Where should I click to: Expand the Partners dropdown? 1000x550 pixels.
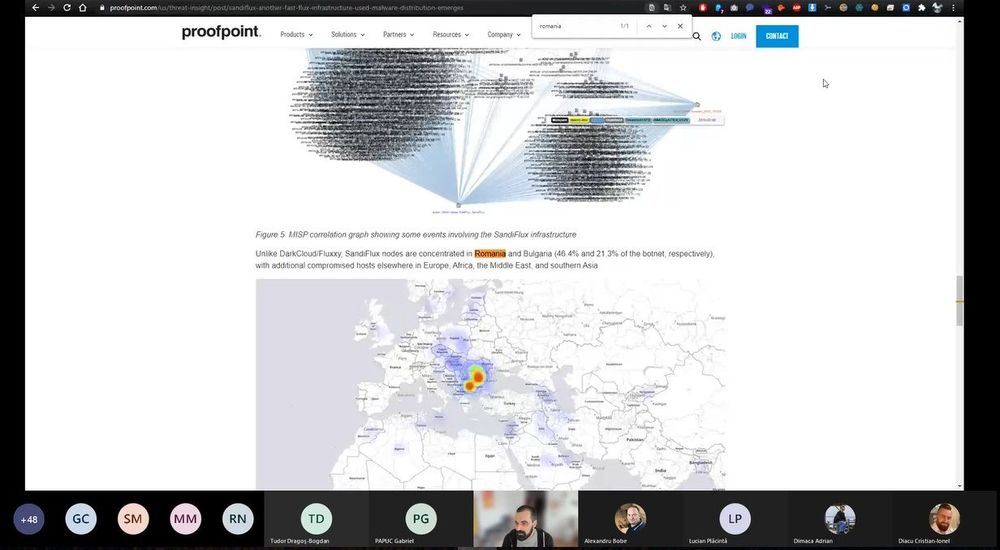(399, 34)
